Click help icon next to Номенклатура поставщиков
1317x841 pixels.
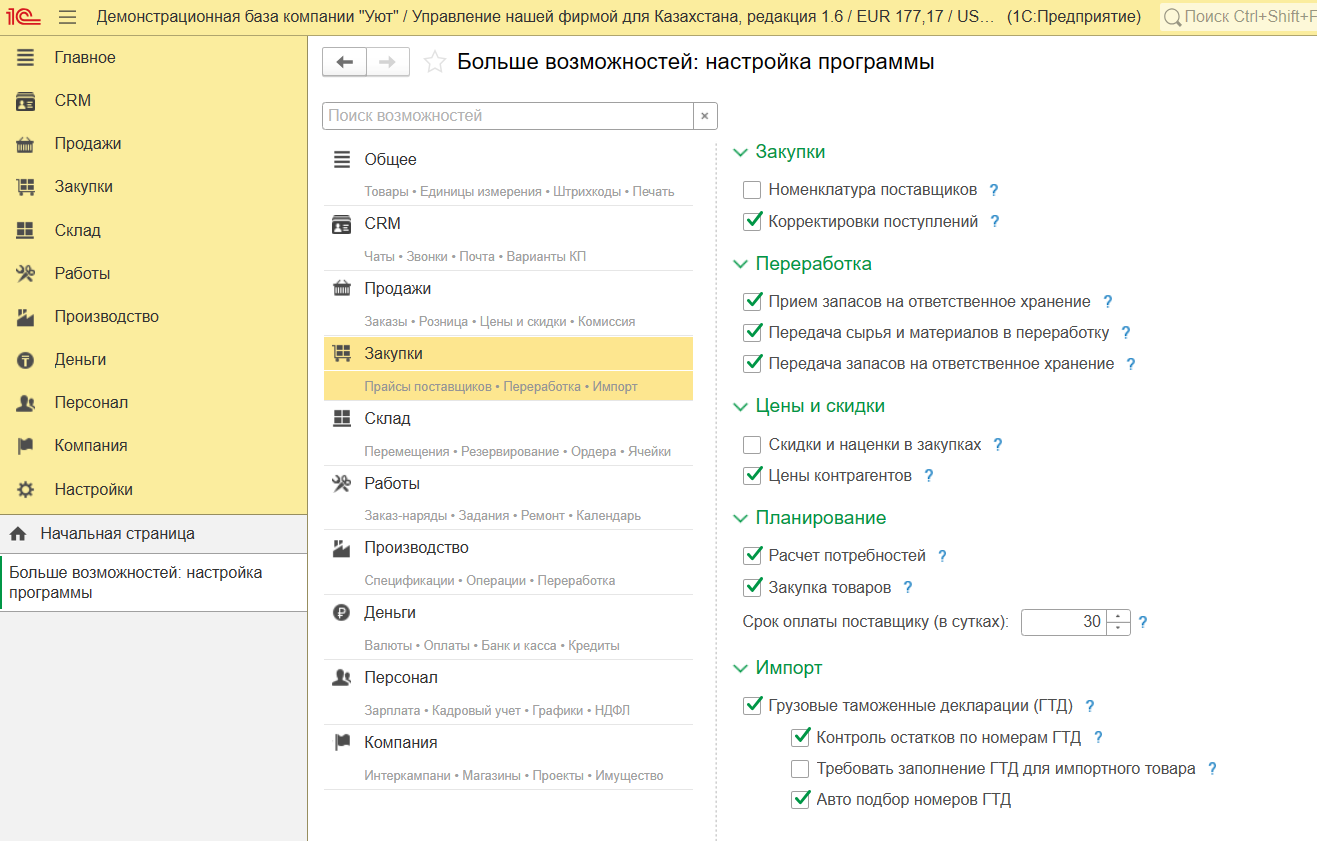tap(994, 190)
